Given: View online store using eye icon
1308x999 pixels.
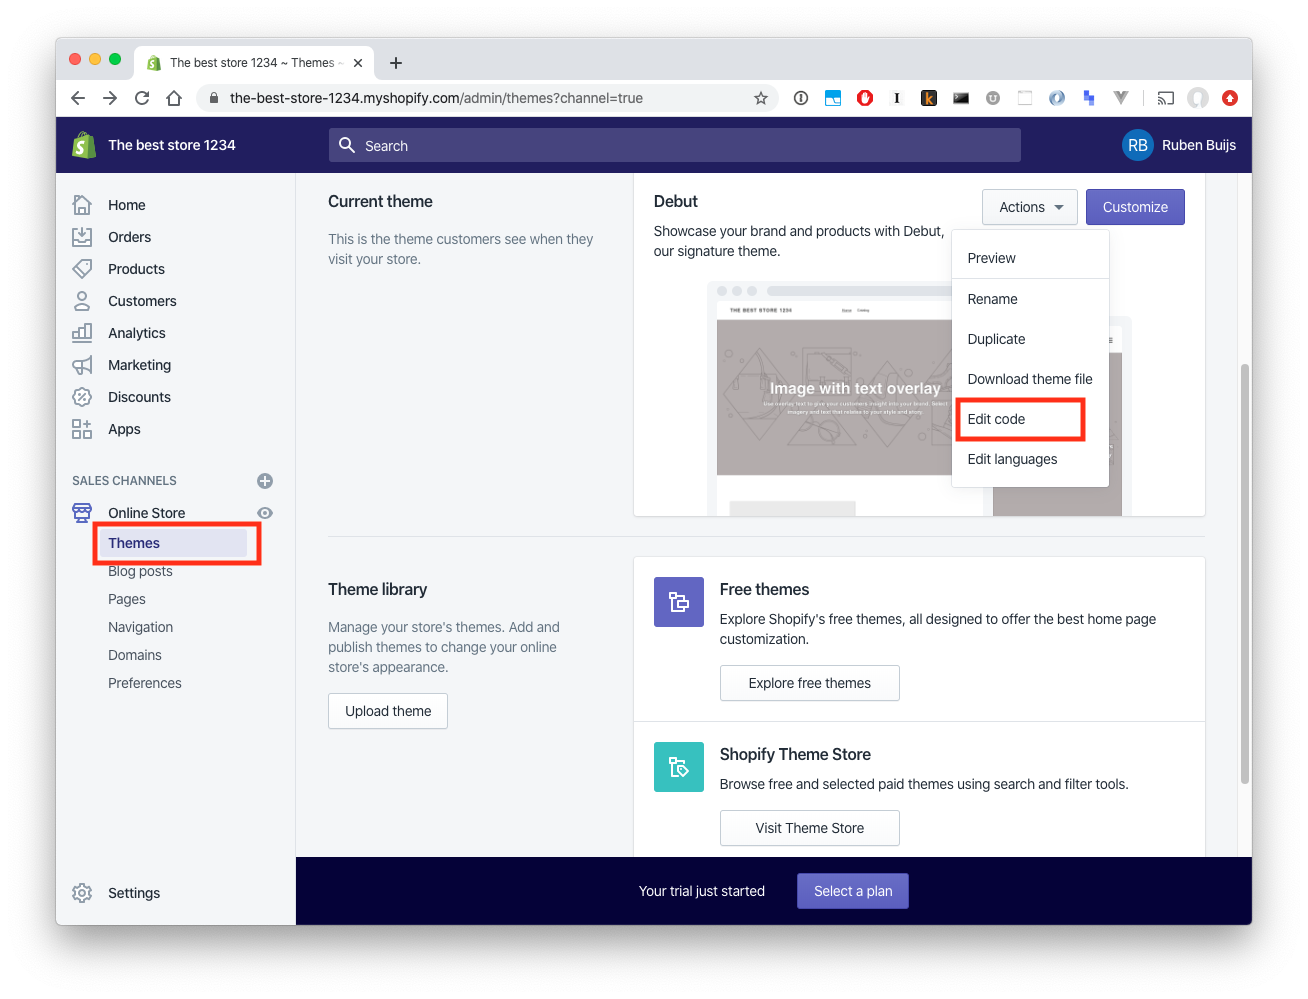Looking at the screenshot, I should click(x=265, y=513).
